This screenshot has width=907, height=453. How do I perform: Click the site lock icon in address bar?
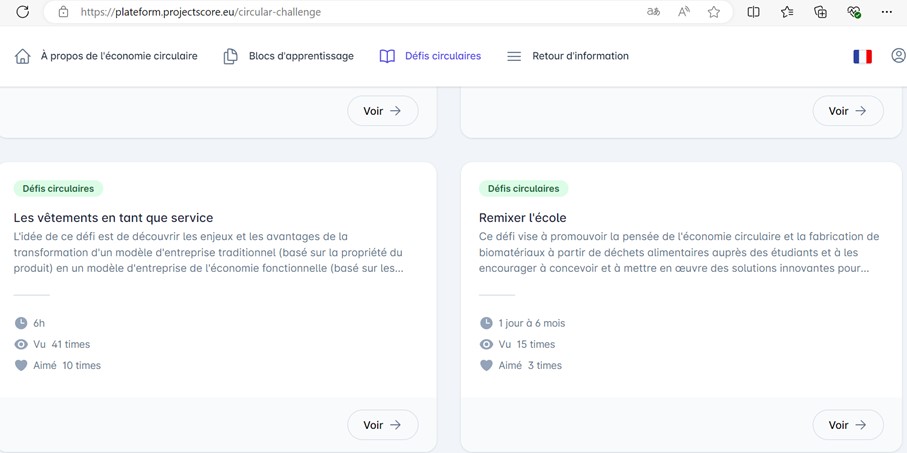tap(63, 12)
